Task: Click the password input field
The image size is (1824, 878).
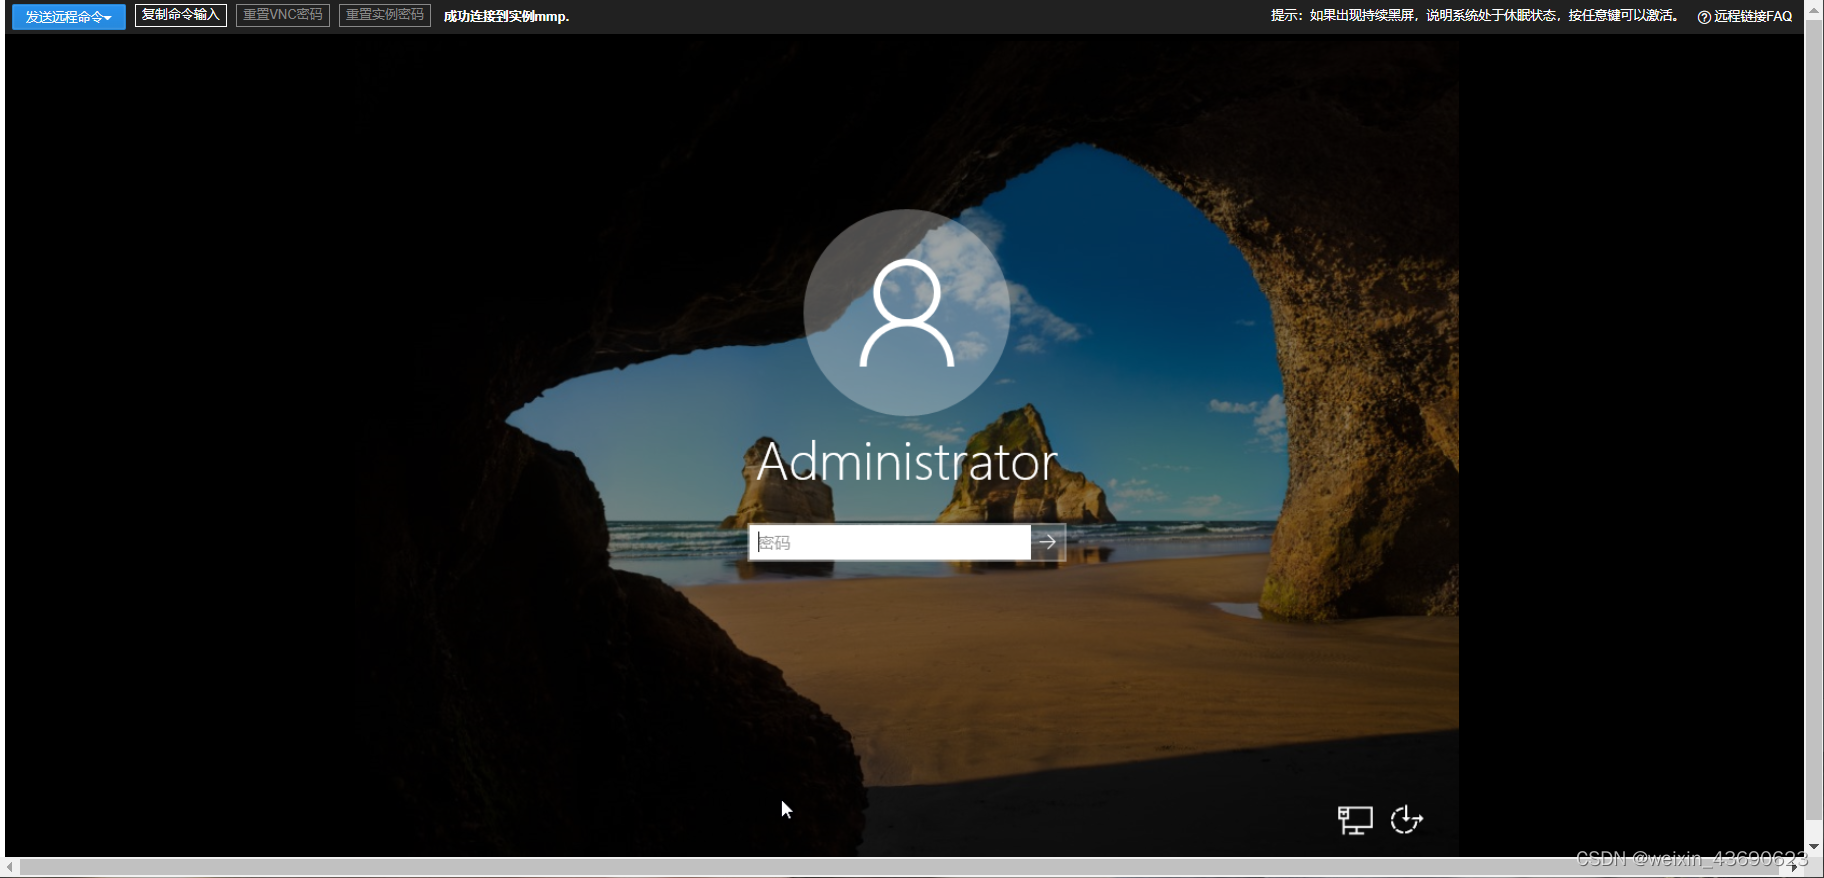Action: coord(890,542)
